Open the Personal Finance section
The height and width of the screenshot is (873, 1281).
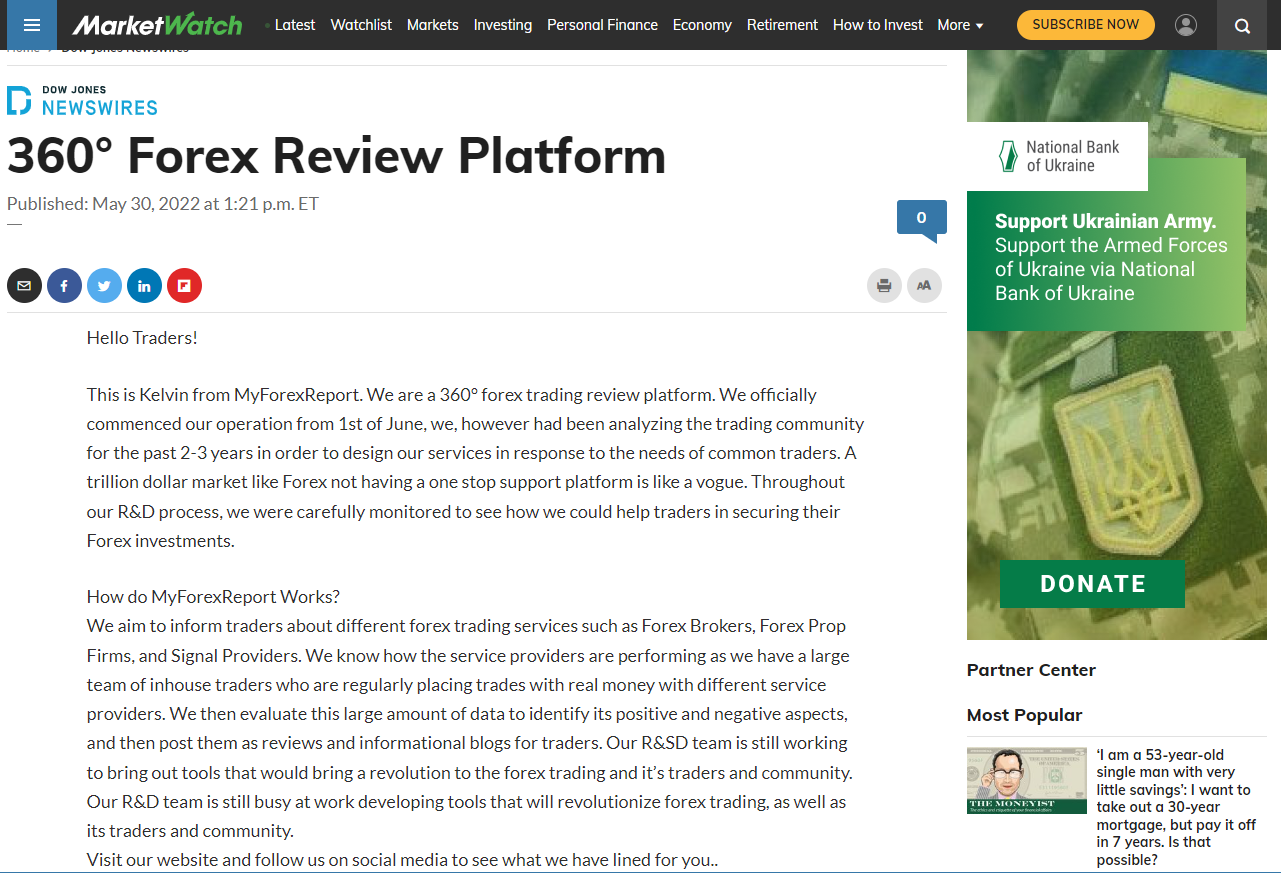(x=602, y=25)
